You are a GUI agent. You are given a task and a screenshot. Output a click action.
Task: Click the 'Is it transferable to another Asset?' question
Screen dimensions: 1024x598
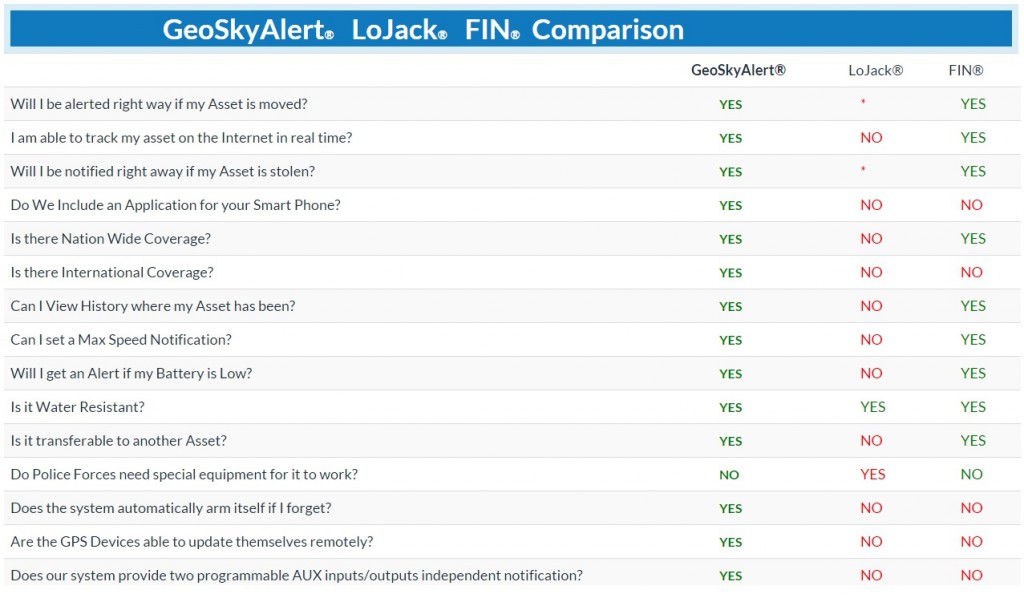pos(119,441)
